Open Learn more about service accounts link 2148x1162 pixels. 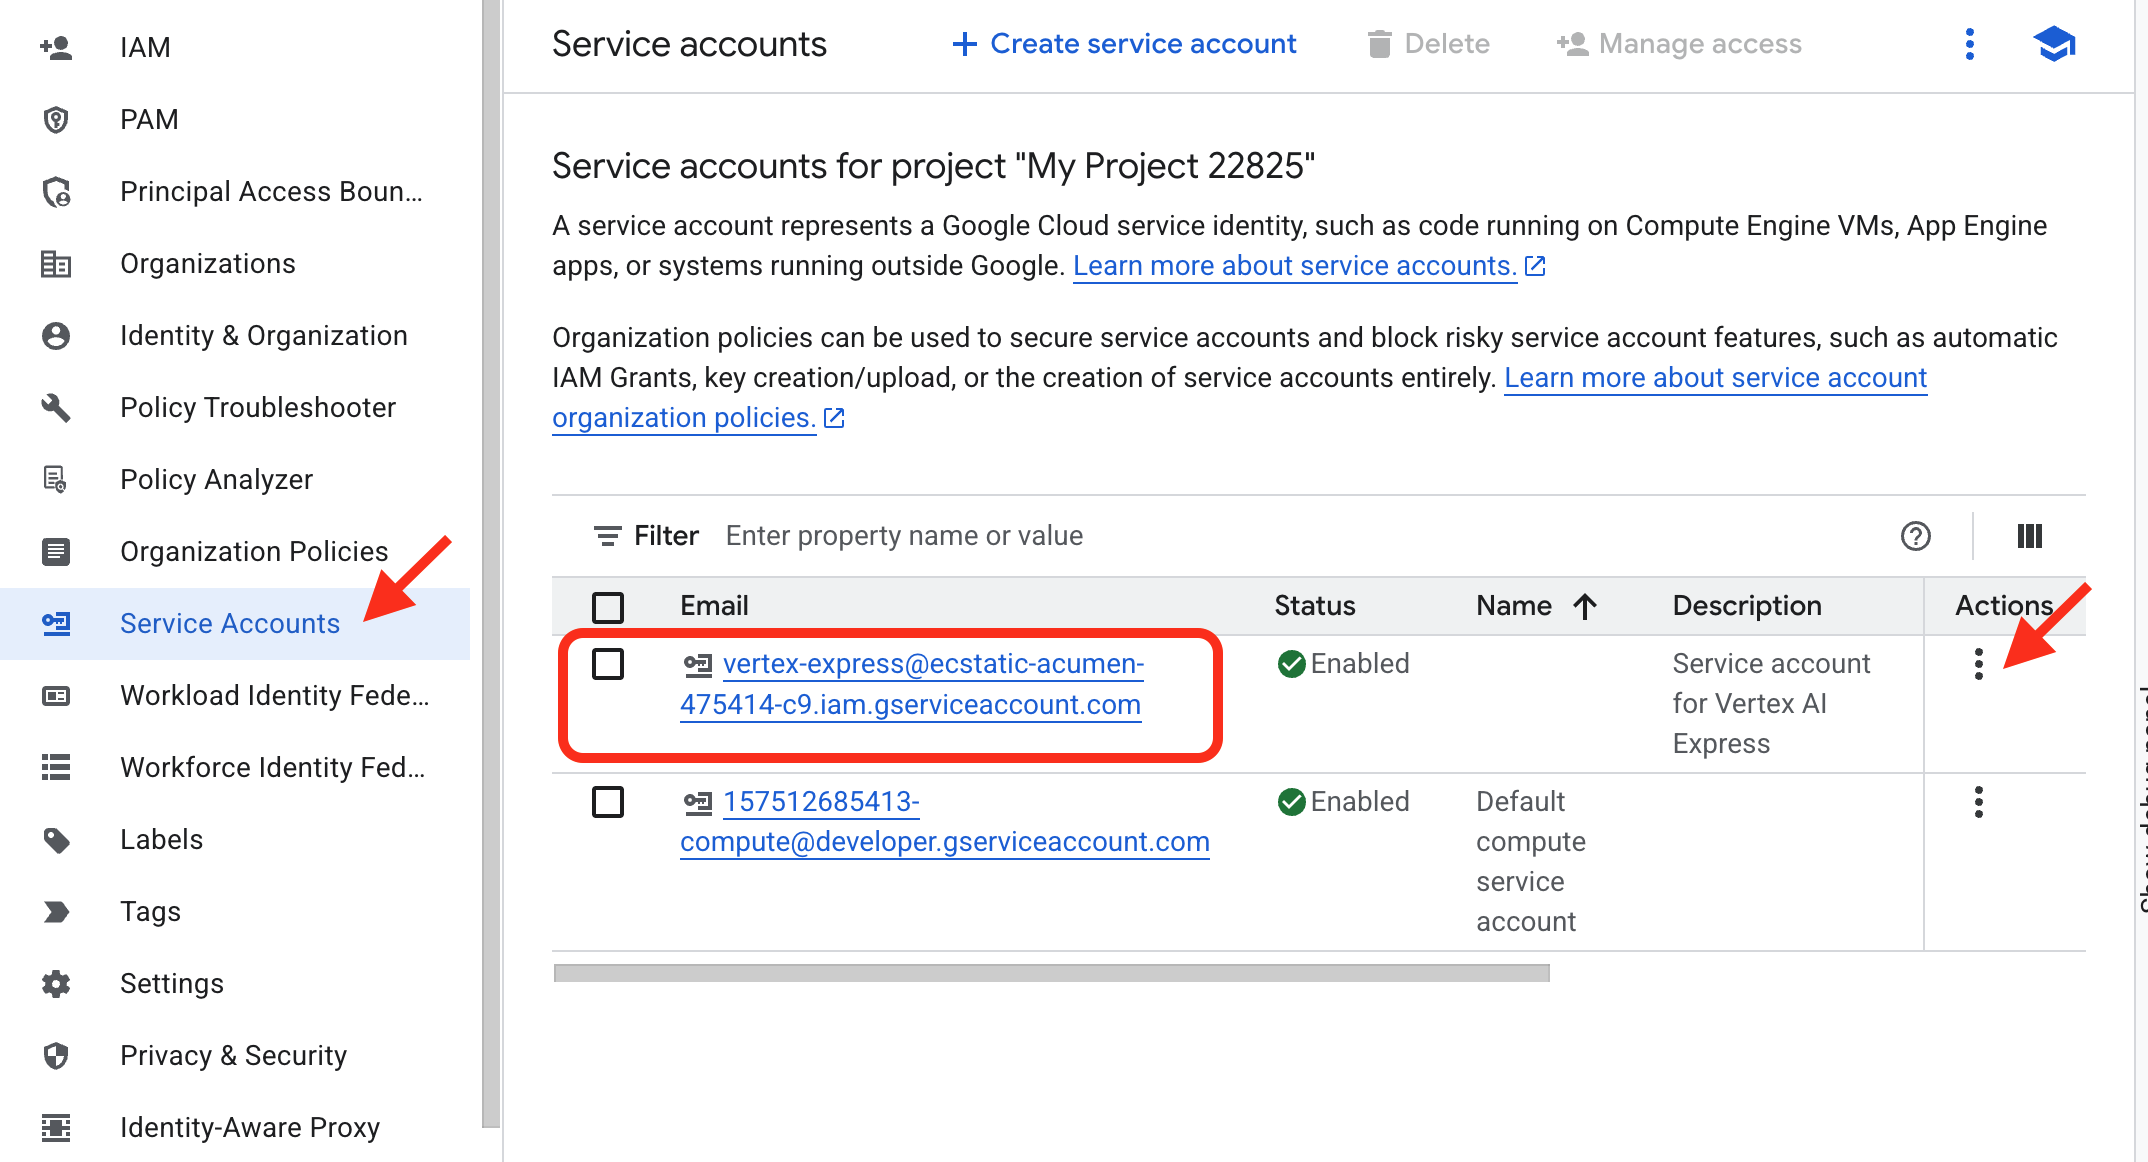(x=1294, y=266)
